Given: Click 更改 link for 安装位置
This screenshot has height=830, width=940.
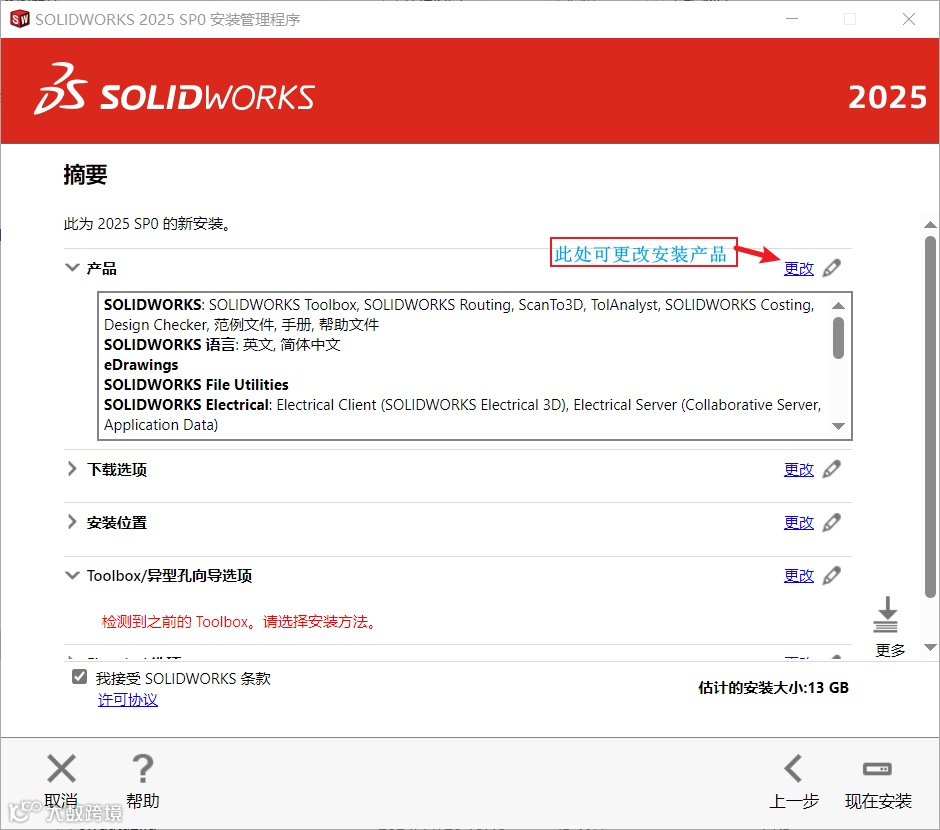Looking at the screenshot, I should 799,523.
